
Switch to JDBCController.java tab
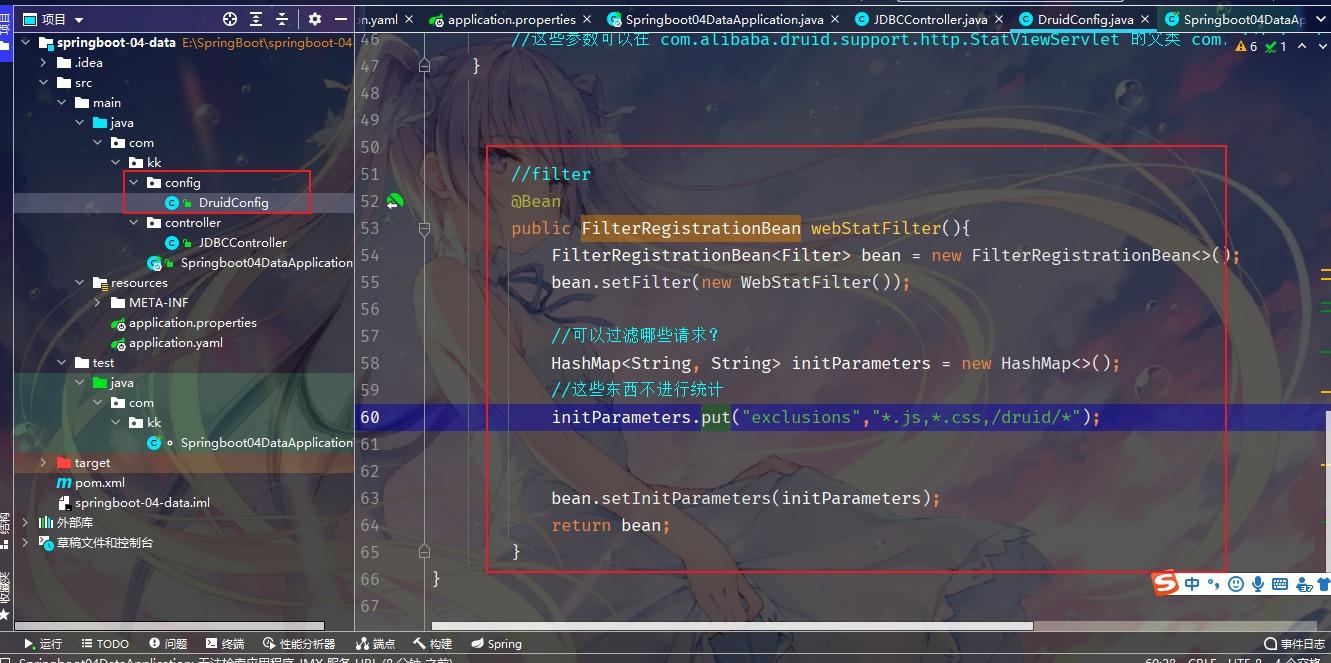920,19
